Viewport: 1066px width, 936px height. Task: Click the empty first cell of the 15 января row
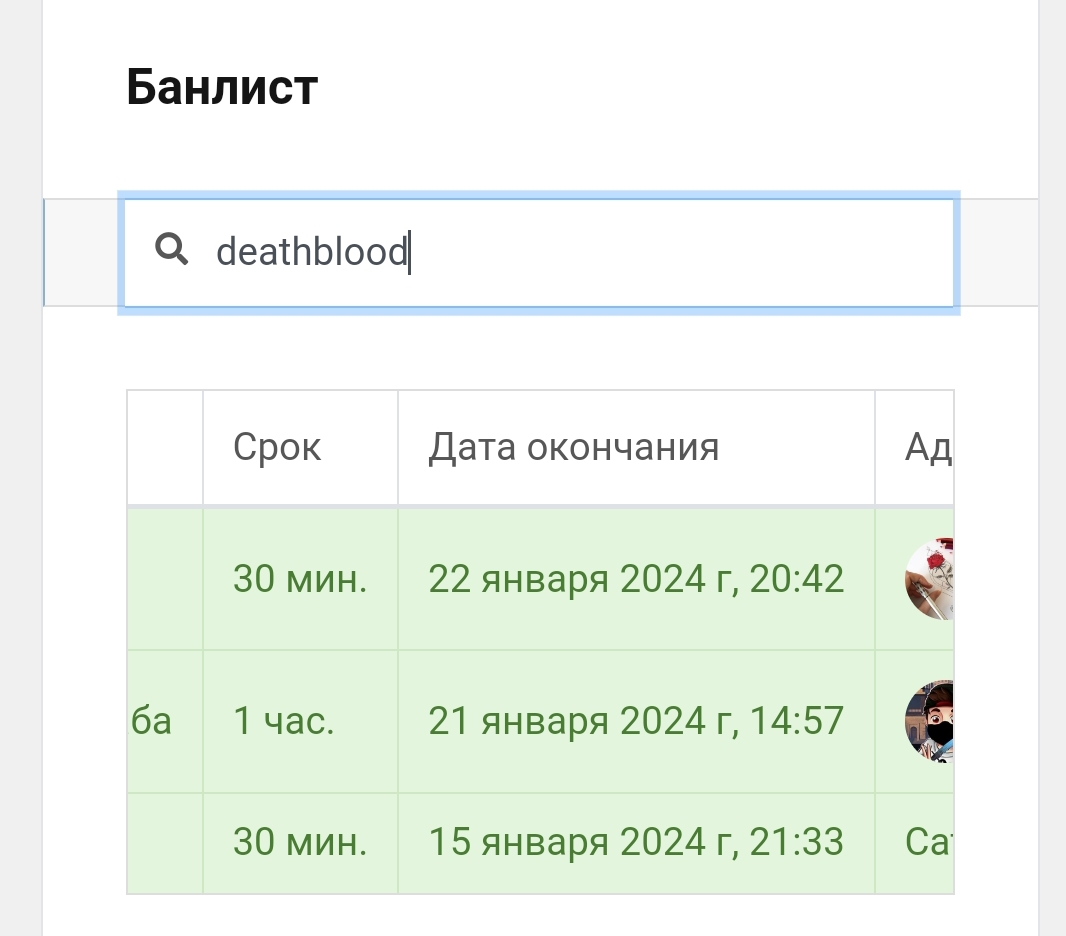[165, 843]
